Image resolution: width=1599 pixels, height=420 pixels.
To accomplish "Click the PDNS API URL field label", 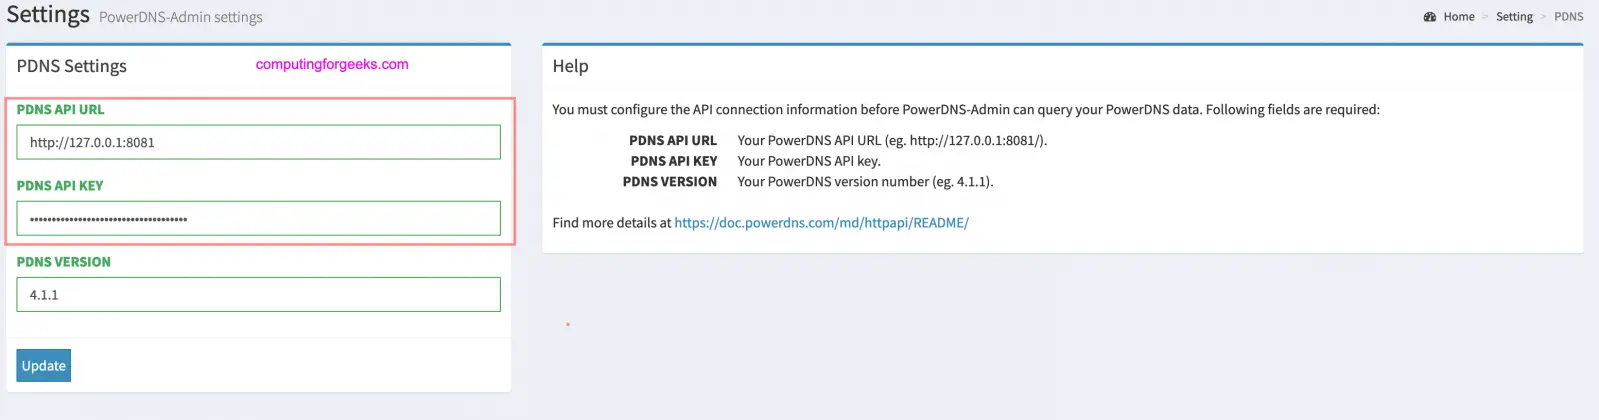I will 60,110.
